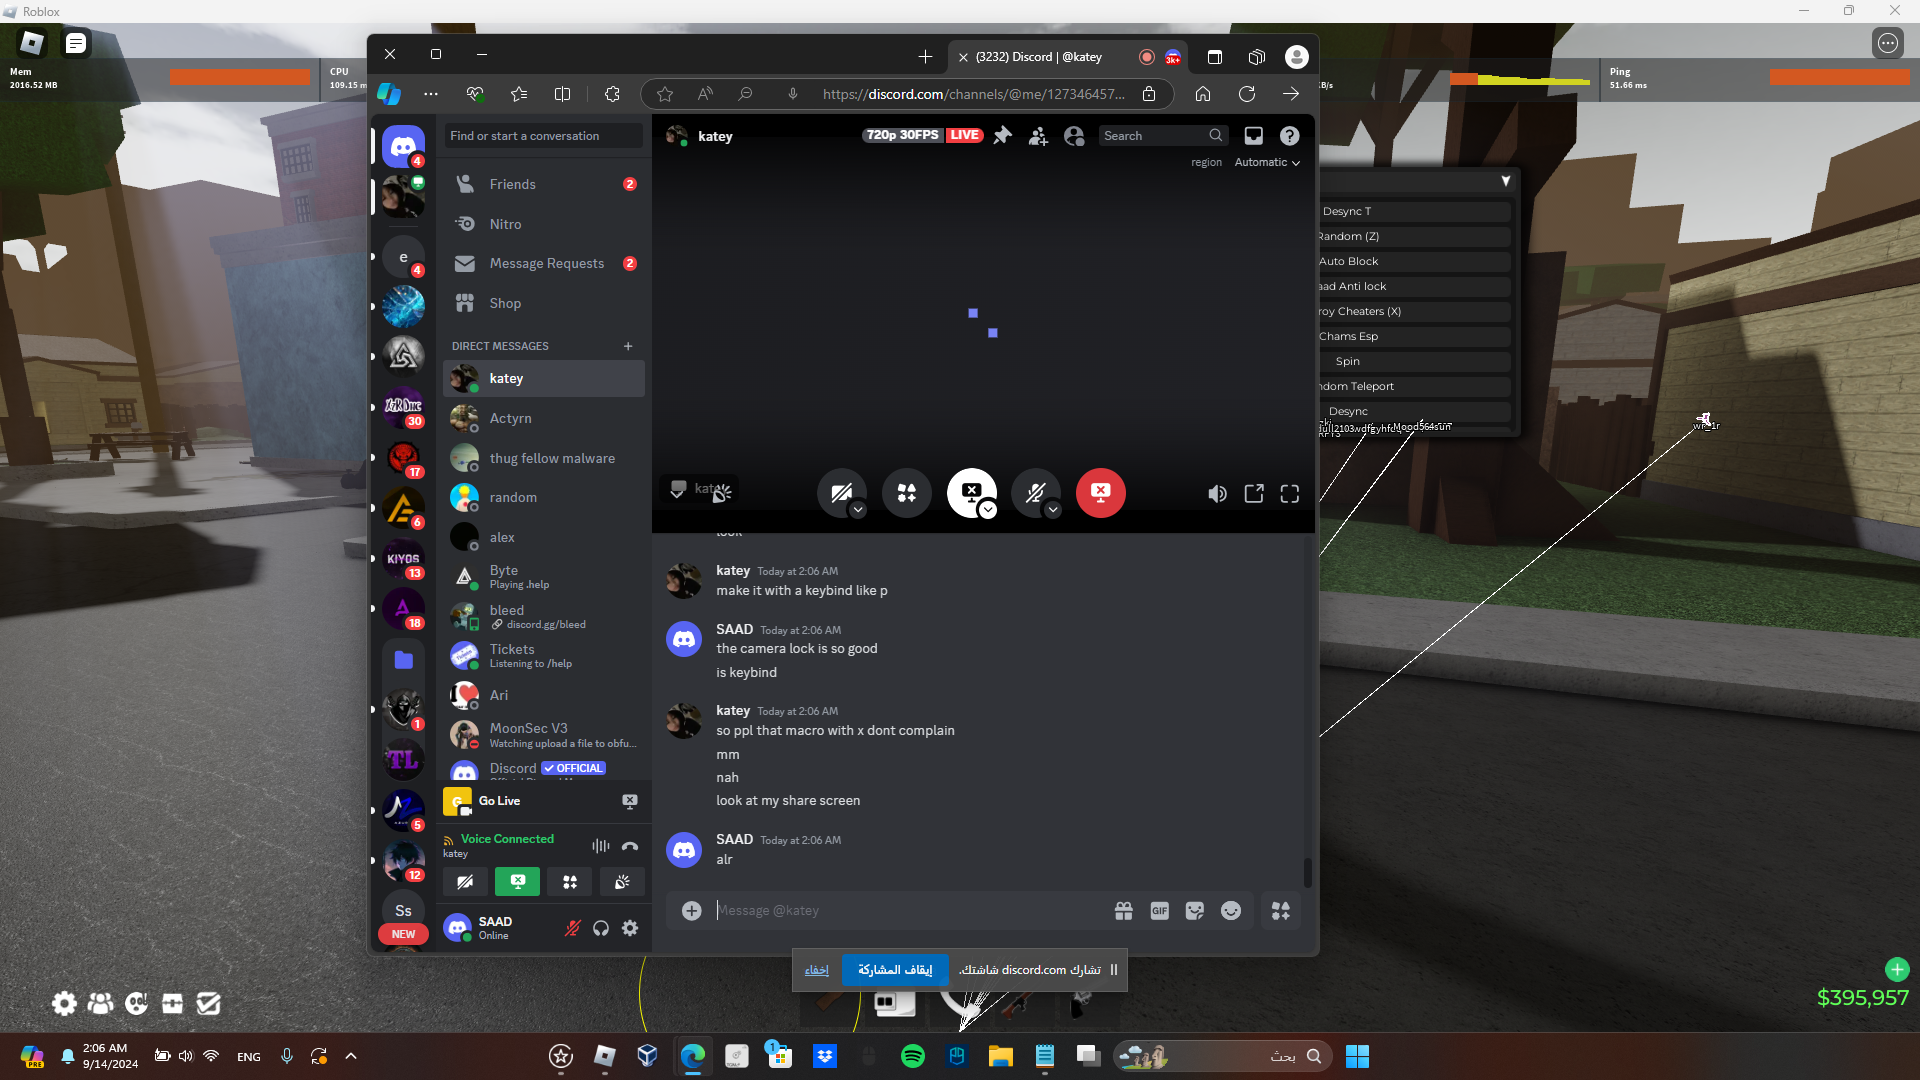This screenshot has height=1080, width=1920.
Task: Click the Go Live stream entry
Action: 544,801
